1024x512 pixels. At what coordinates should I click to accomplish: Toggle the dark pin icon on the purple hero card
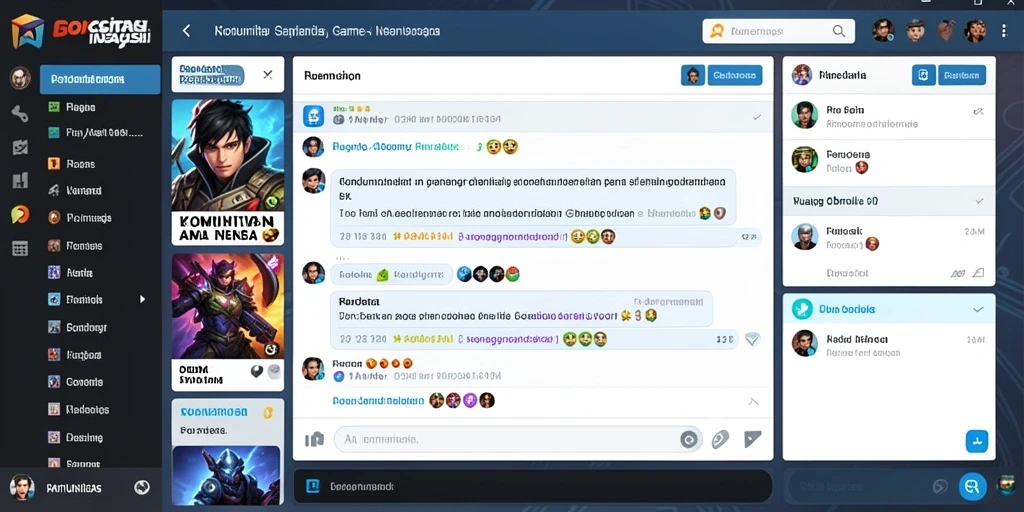point(257,371)
